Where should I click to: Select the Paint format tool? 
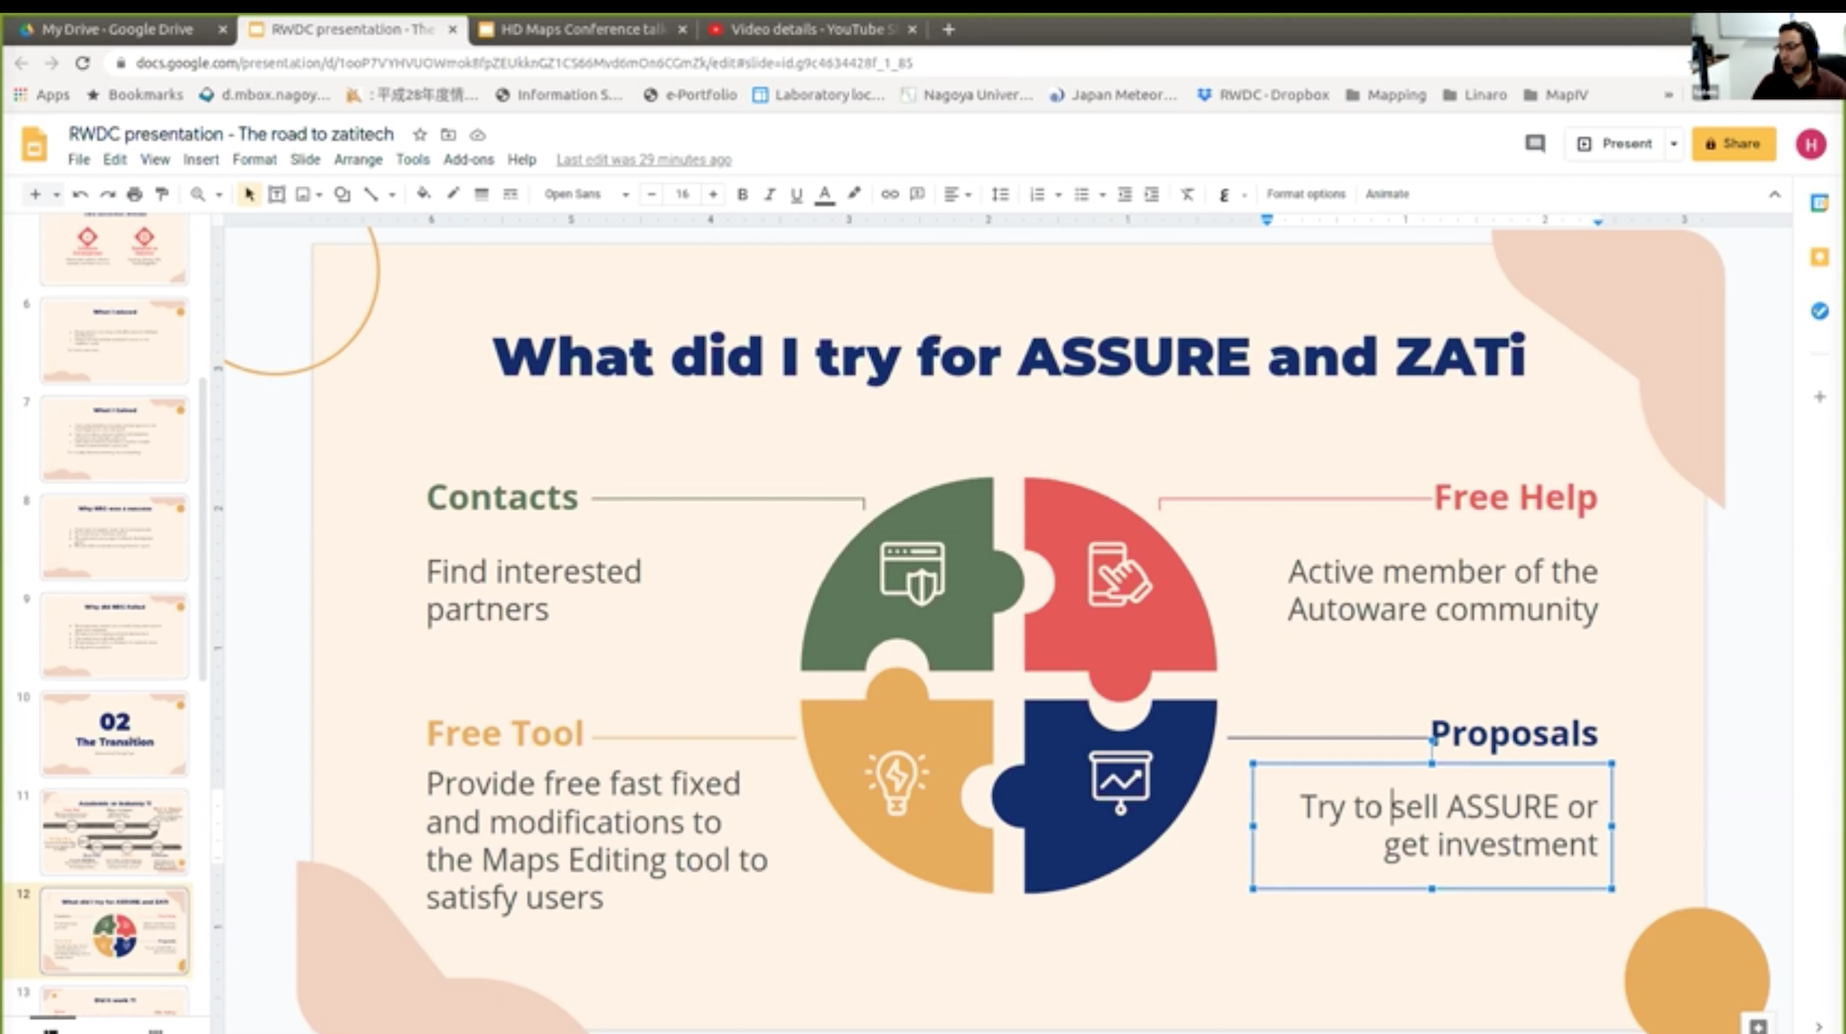(x=161, y=194)
